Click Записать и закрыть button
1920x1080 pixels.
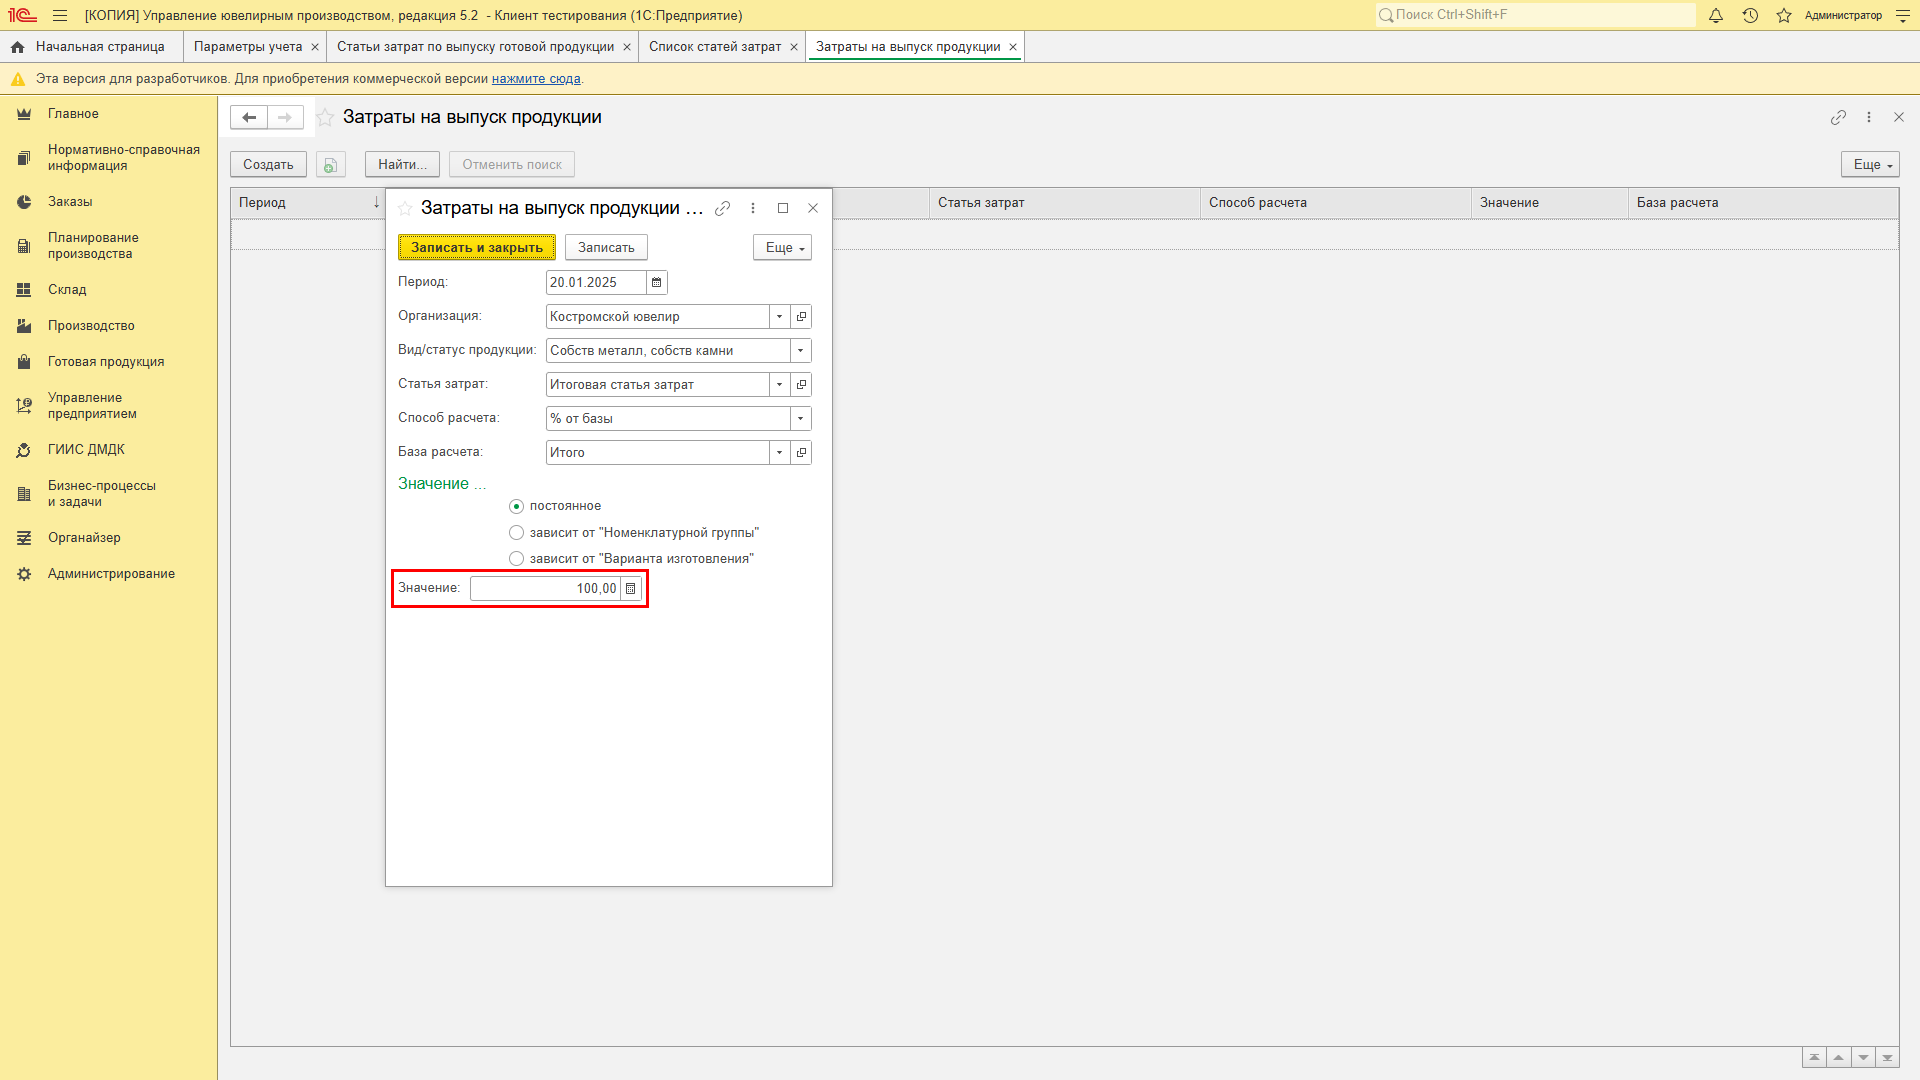click(x=477, y=248)
